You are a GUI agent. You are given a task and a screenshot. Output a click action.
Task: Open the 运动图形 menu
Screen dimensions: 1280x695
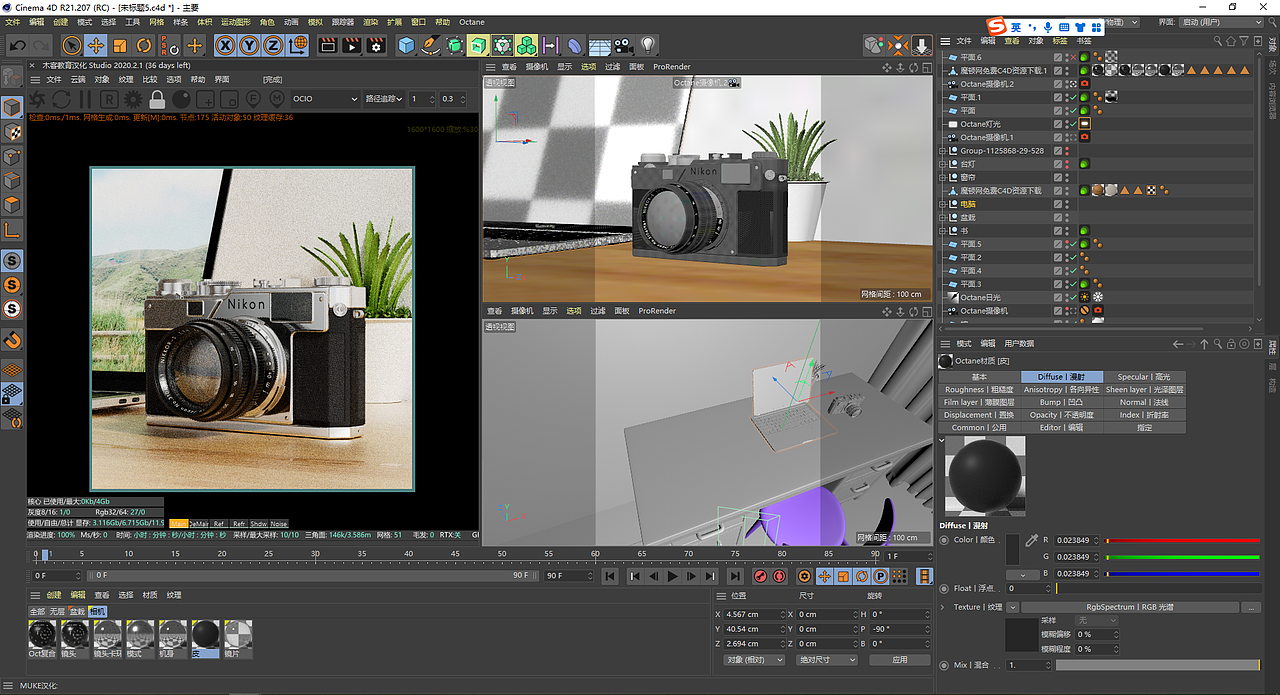click(x=236, y=22)
